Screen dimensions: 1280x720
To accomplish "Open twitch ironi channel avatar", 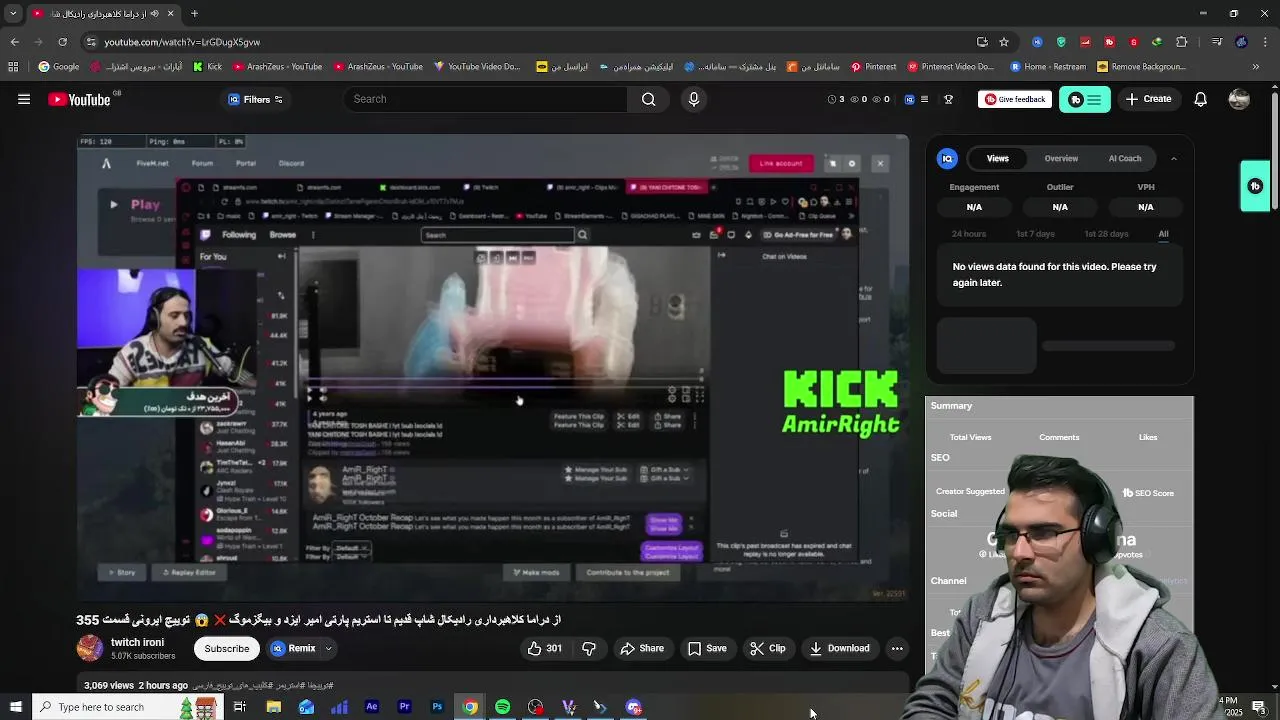I will 90,648.
